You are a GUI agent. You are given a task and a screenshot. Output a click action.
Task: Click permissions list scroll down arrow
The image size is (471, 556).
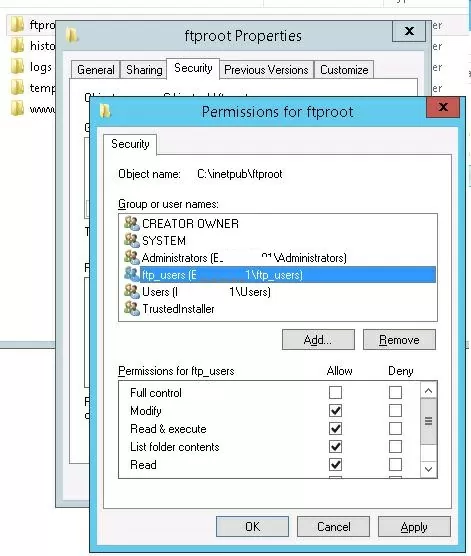coord(428,469)
